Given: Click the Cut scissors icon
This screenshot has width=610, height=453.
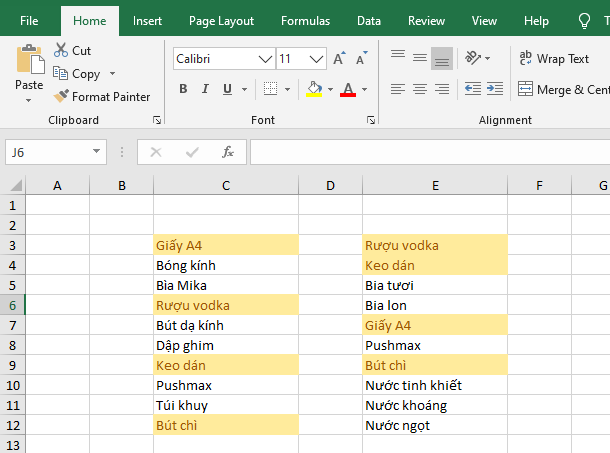Looking at the screenshot, I should pyautogui.click(x=62, y=50).
